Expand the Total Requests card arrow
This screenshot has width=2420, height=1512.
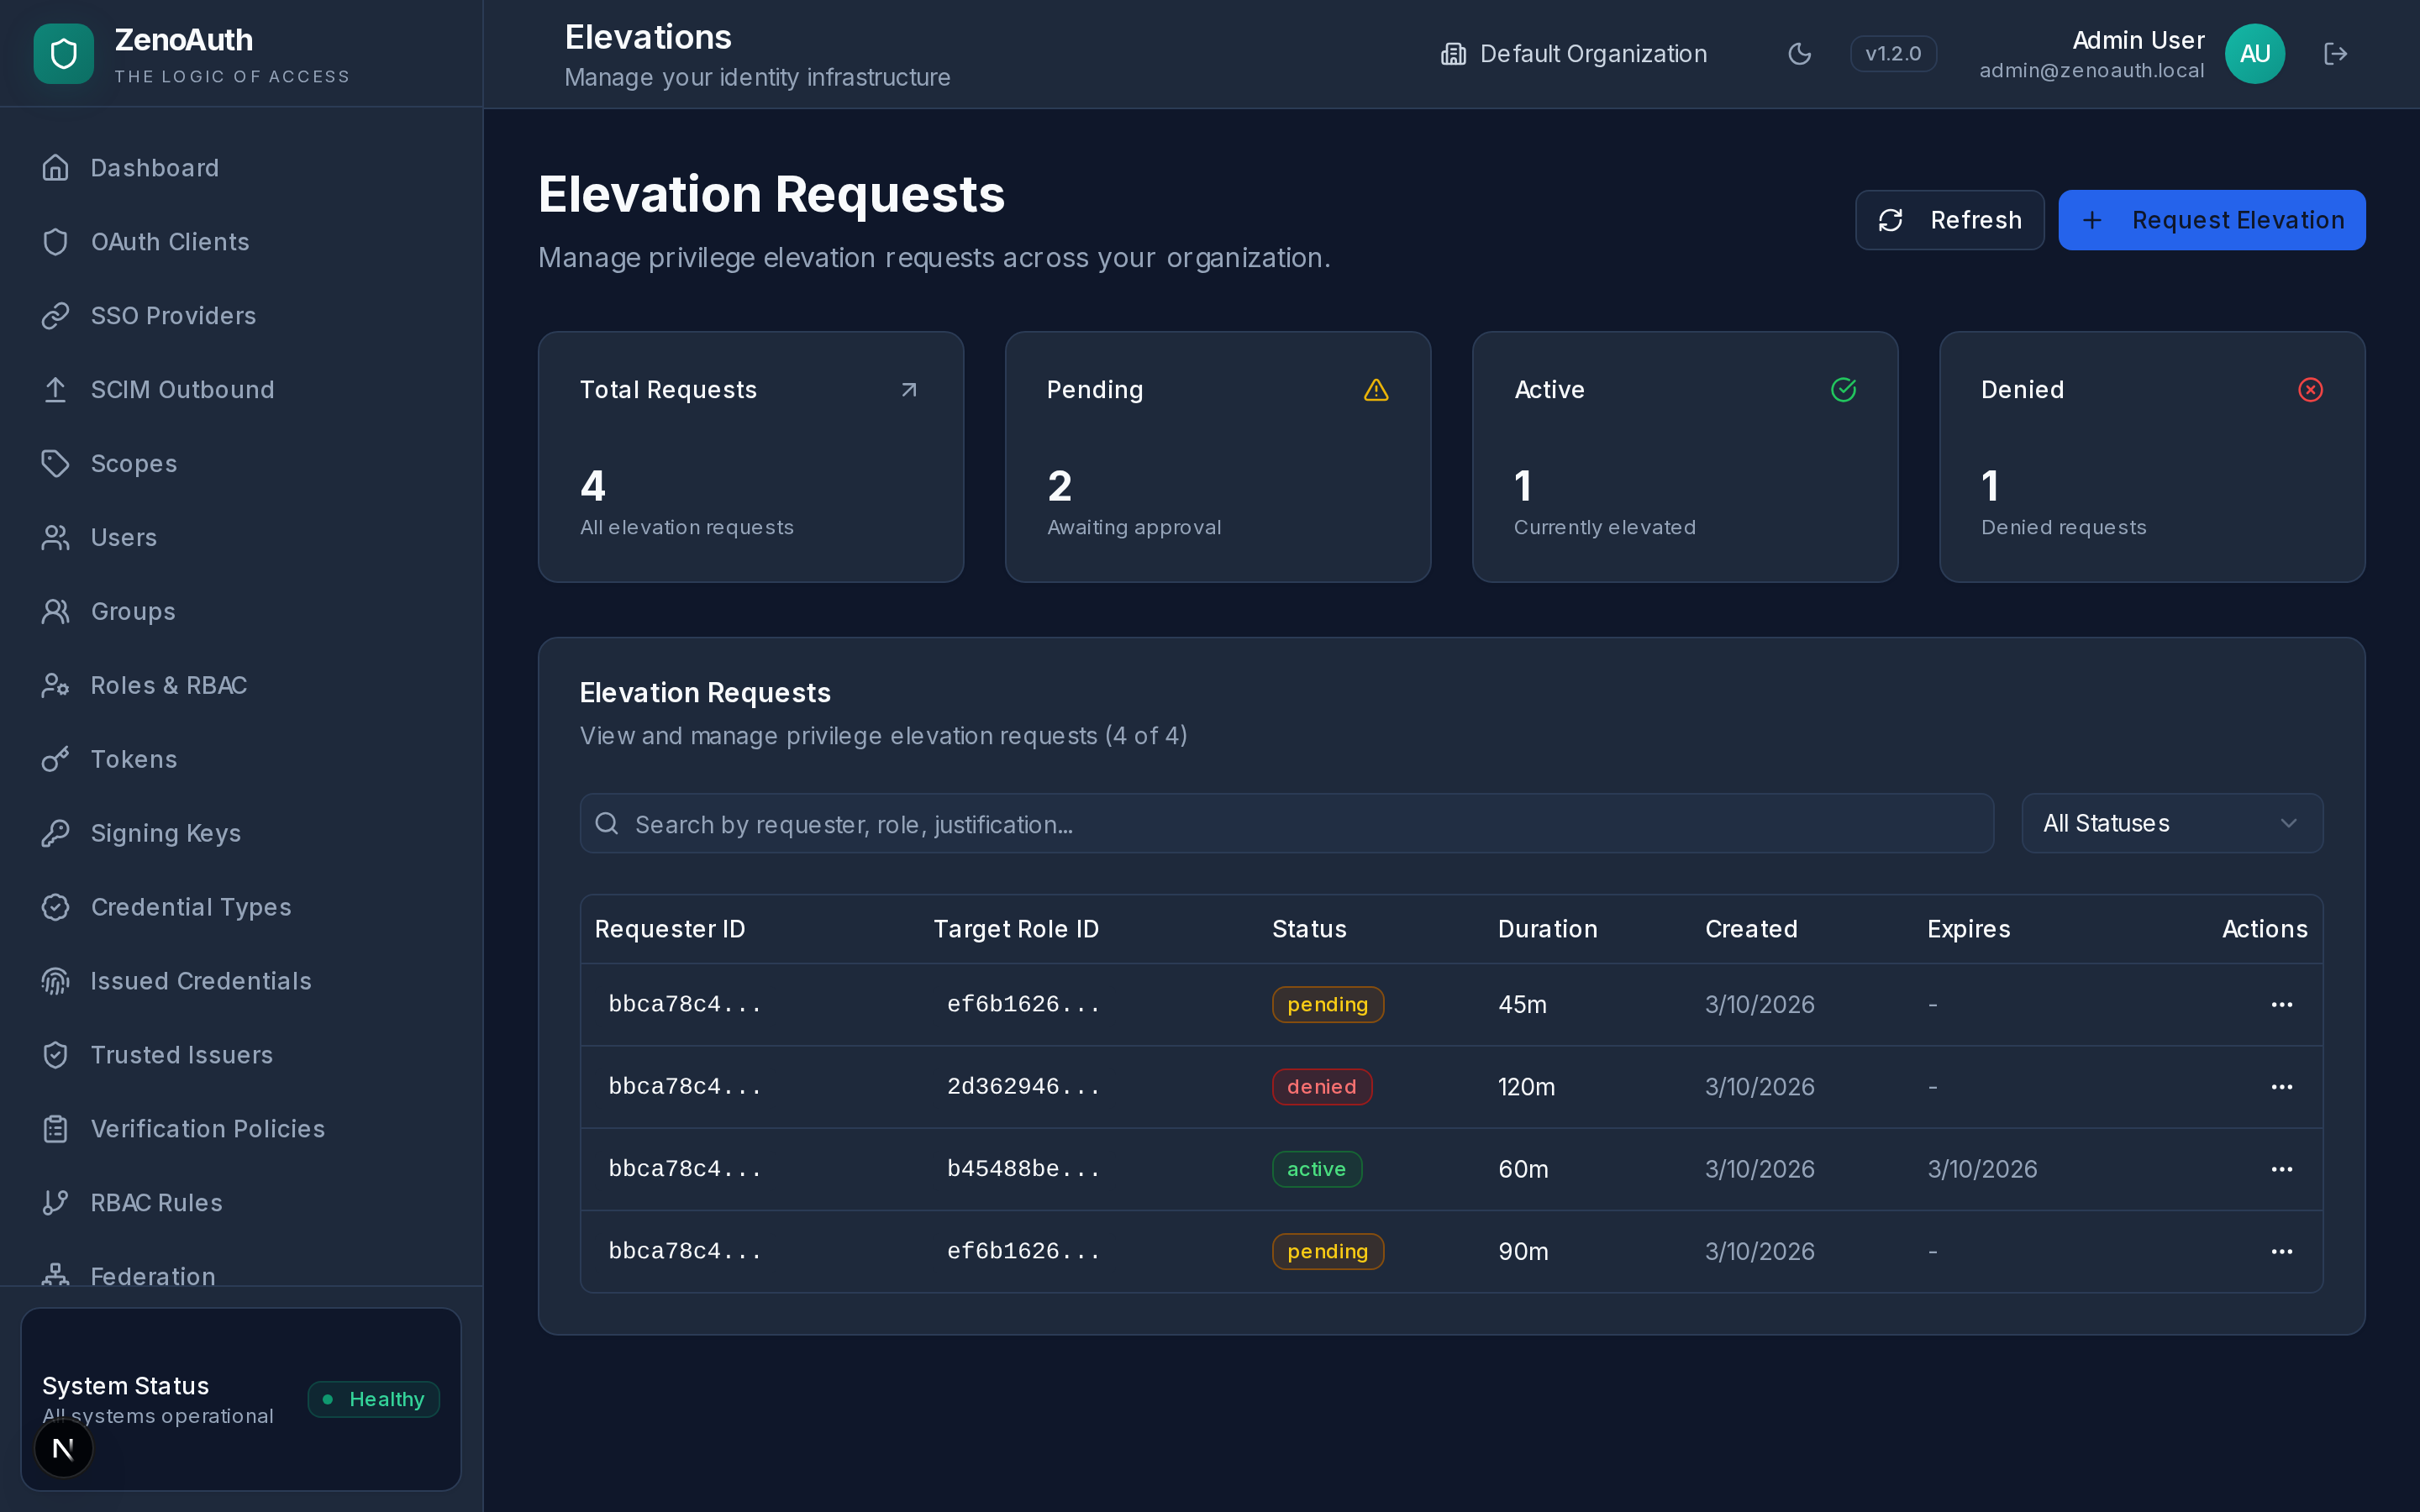click(908, 389)
